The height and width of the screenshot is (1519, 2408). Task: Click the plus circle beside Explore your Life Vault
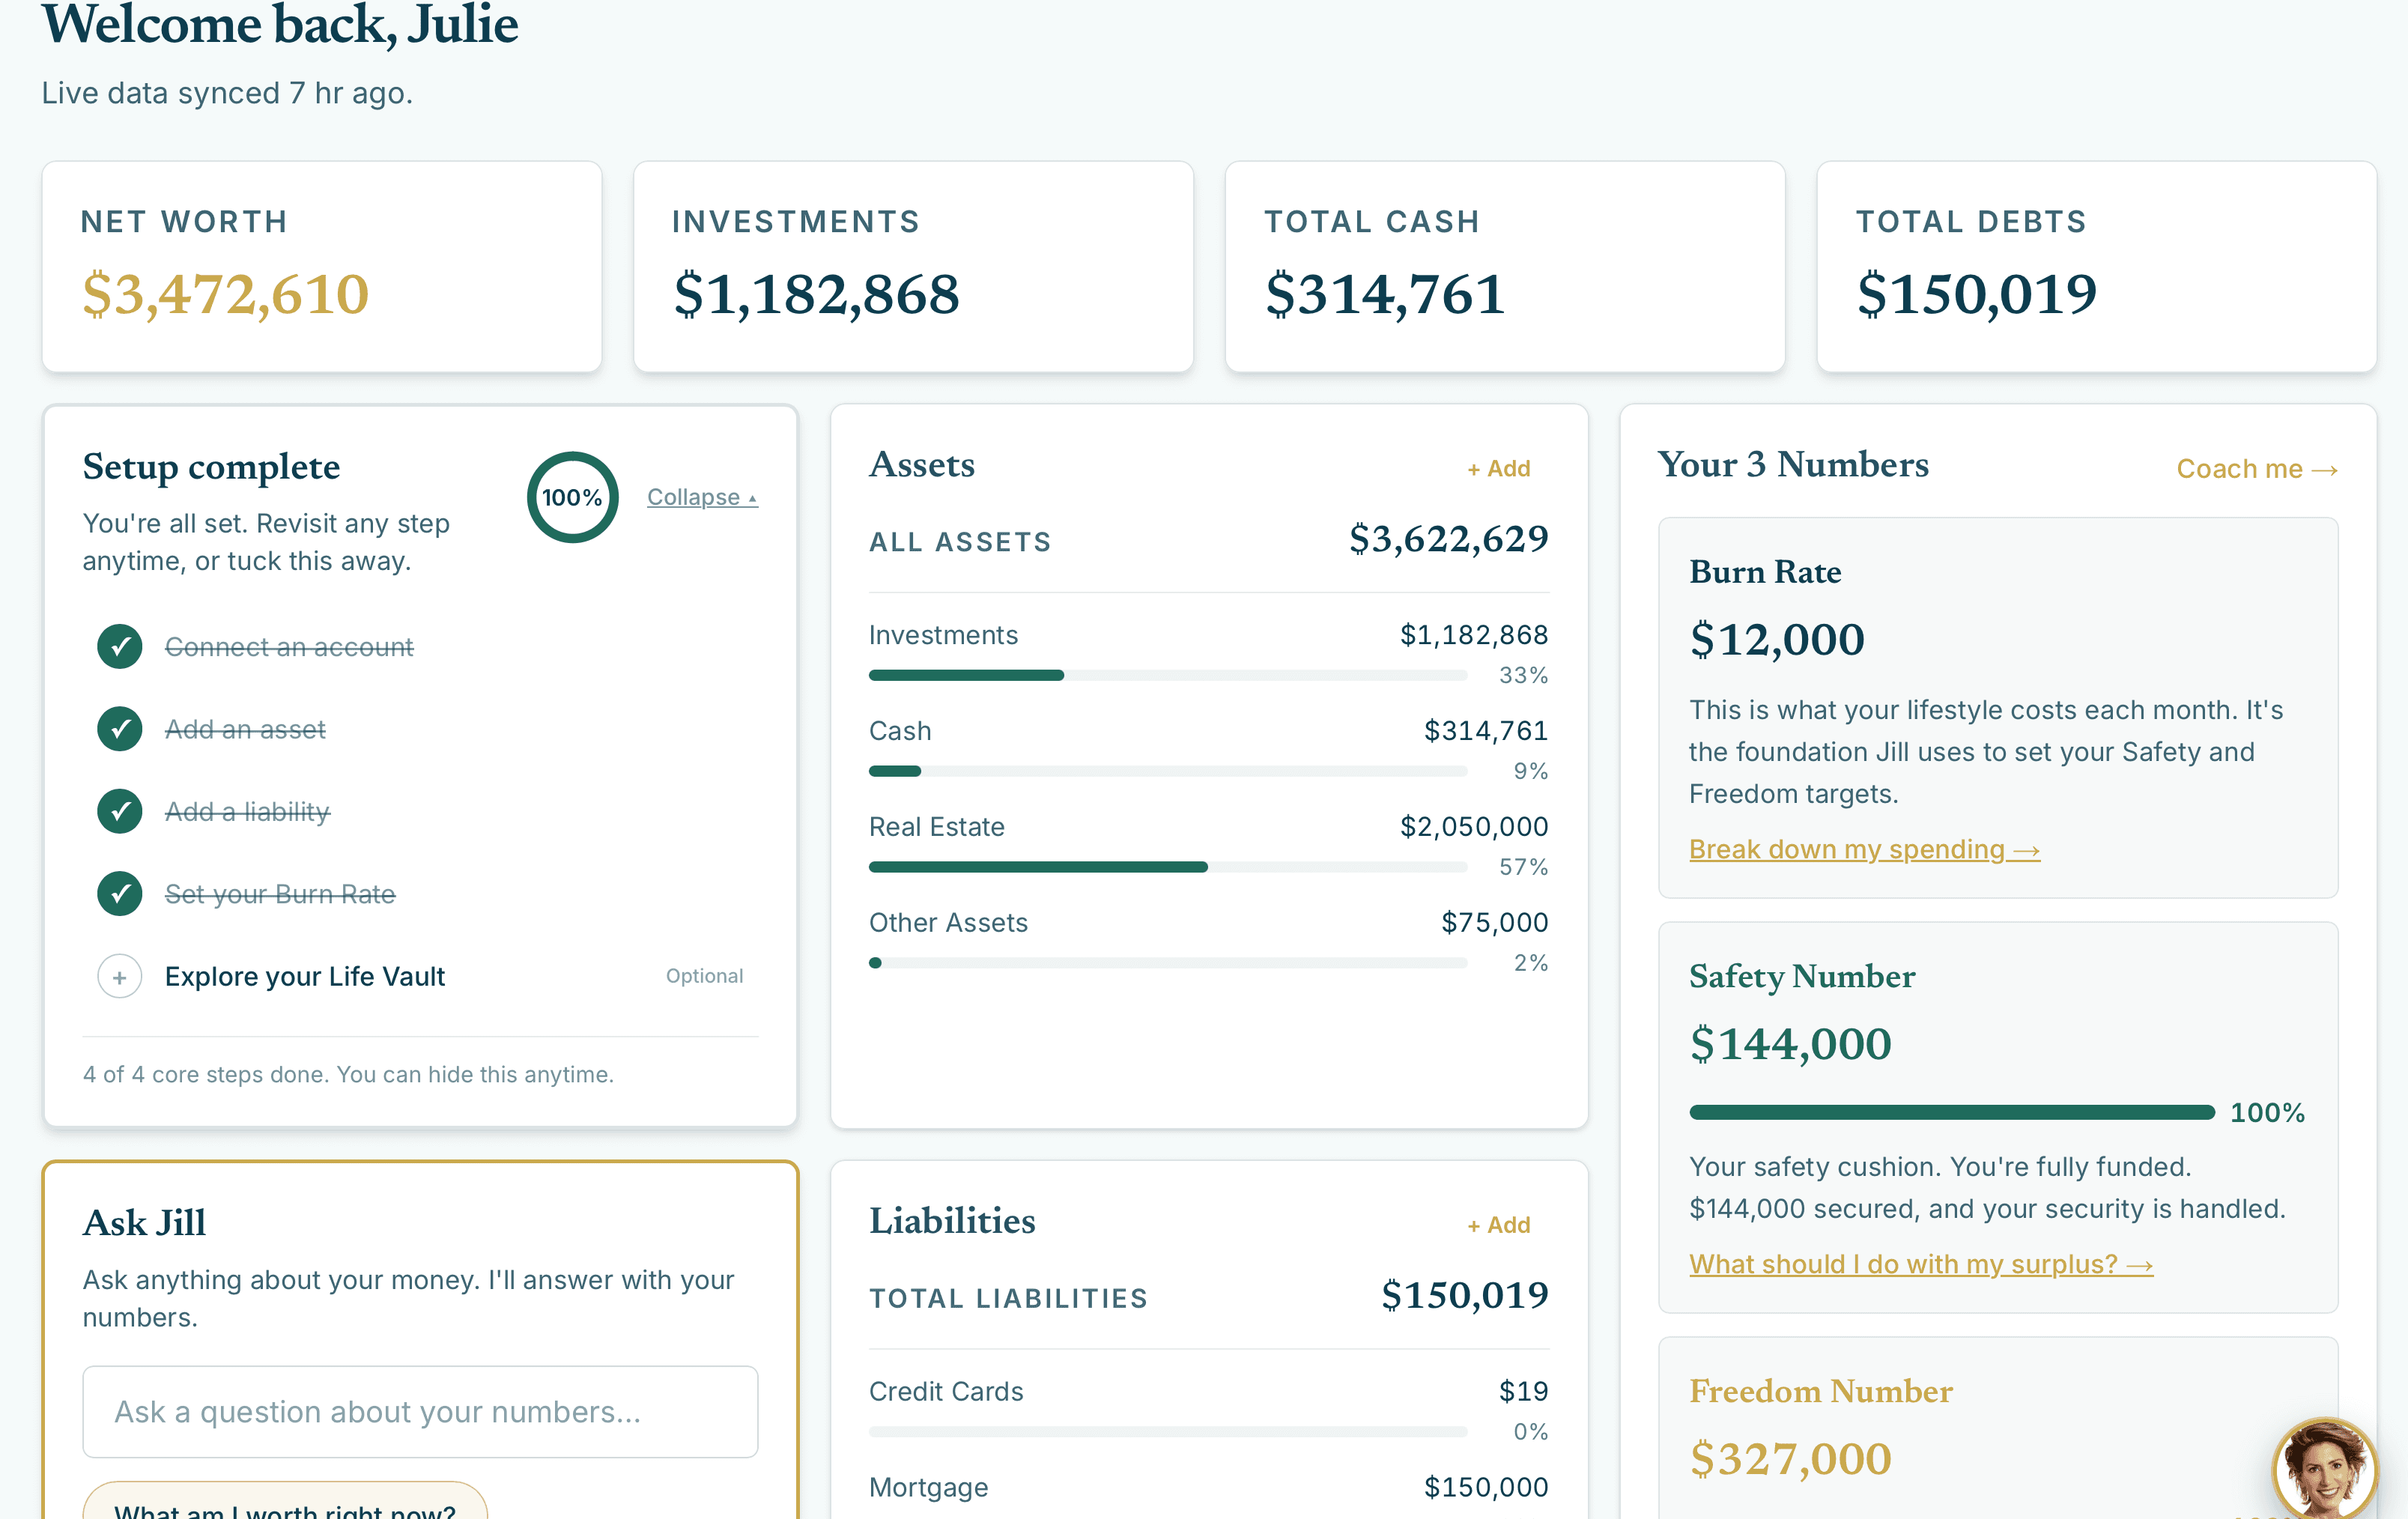coord(120,976)
